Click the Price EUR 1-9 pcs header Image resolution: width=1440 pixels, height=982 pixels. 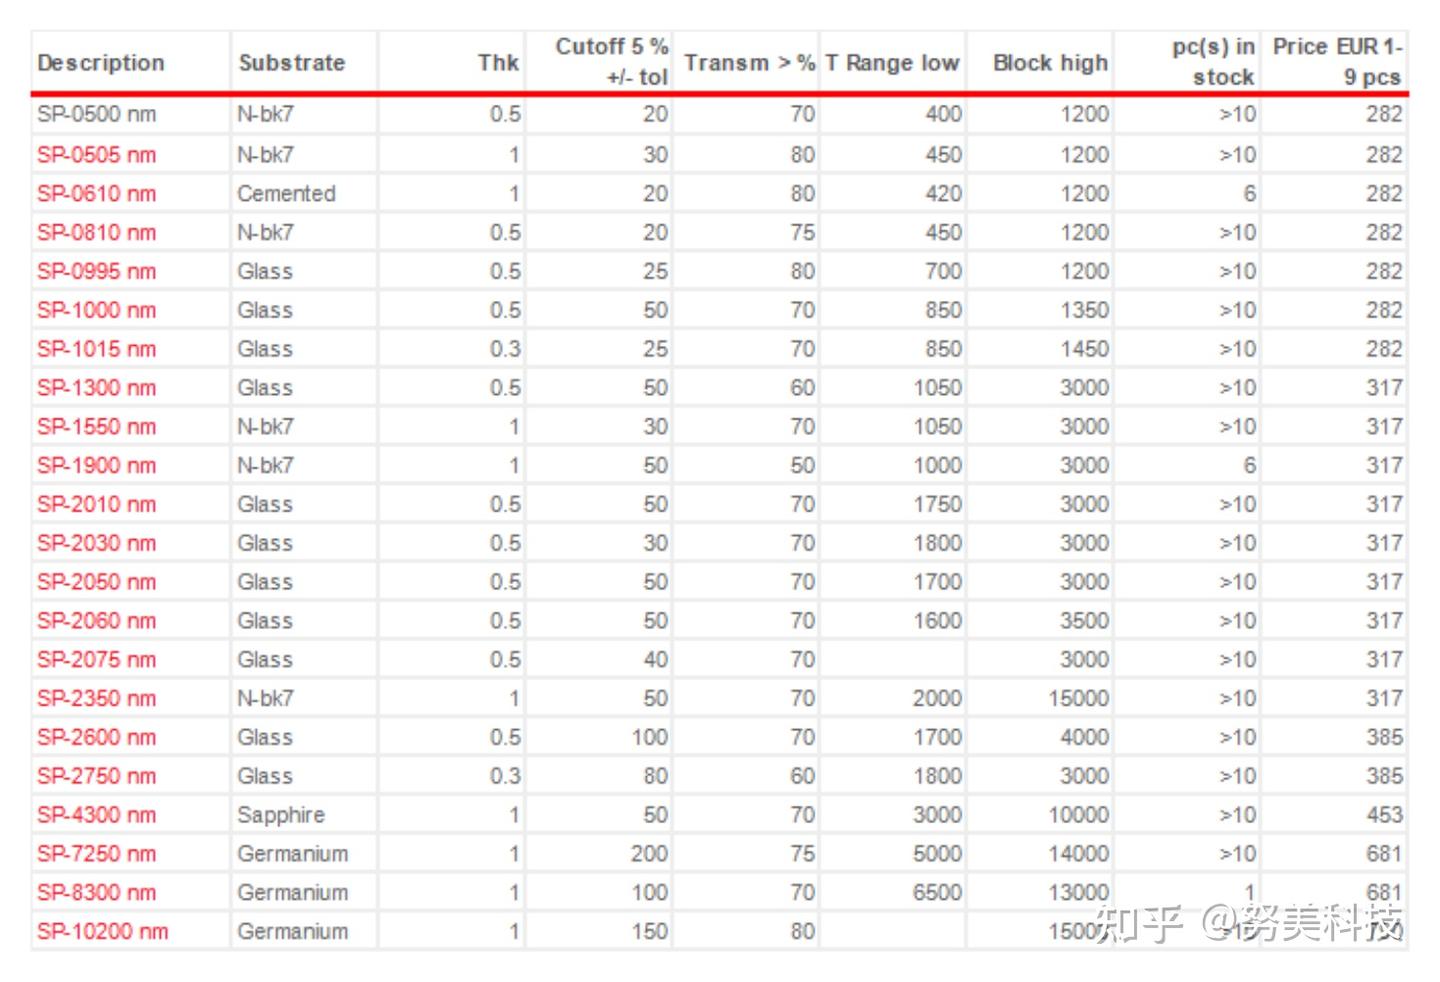[1336, 62]
